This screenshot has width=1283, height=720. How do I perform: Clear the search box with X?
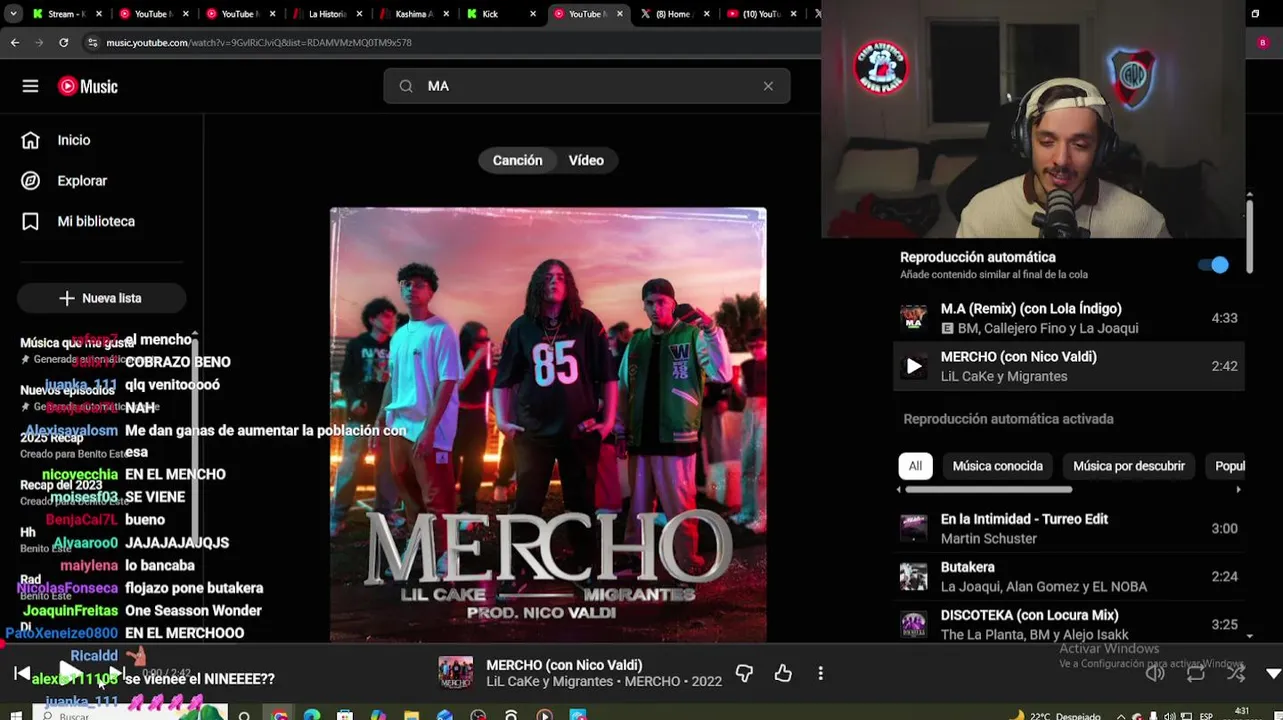coord(768,86)
